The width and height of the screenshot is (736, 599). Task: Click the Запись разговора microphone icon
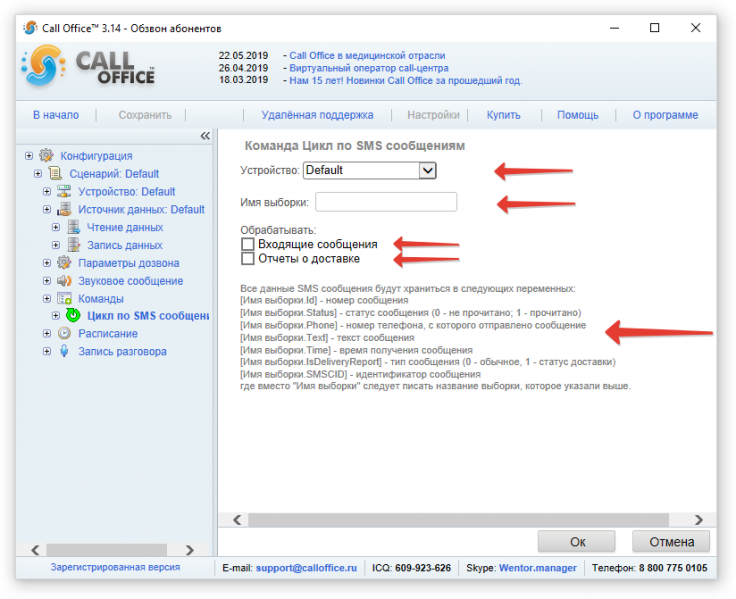[64, 351]
